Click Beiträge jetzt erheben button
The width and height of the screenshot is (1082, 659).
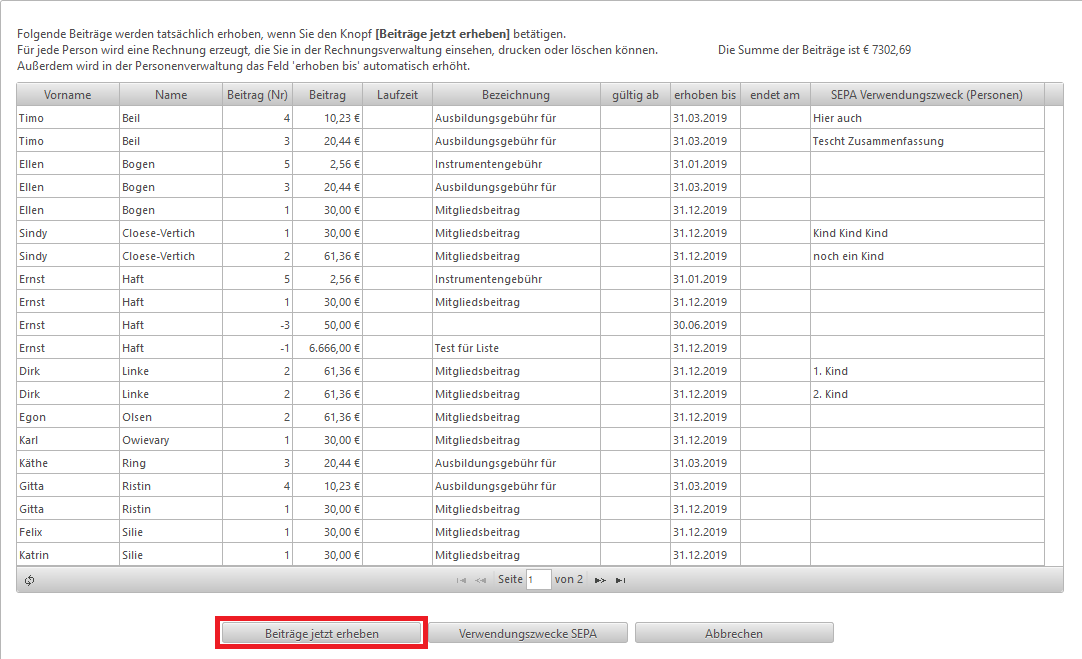tap(322, 633)
